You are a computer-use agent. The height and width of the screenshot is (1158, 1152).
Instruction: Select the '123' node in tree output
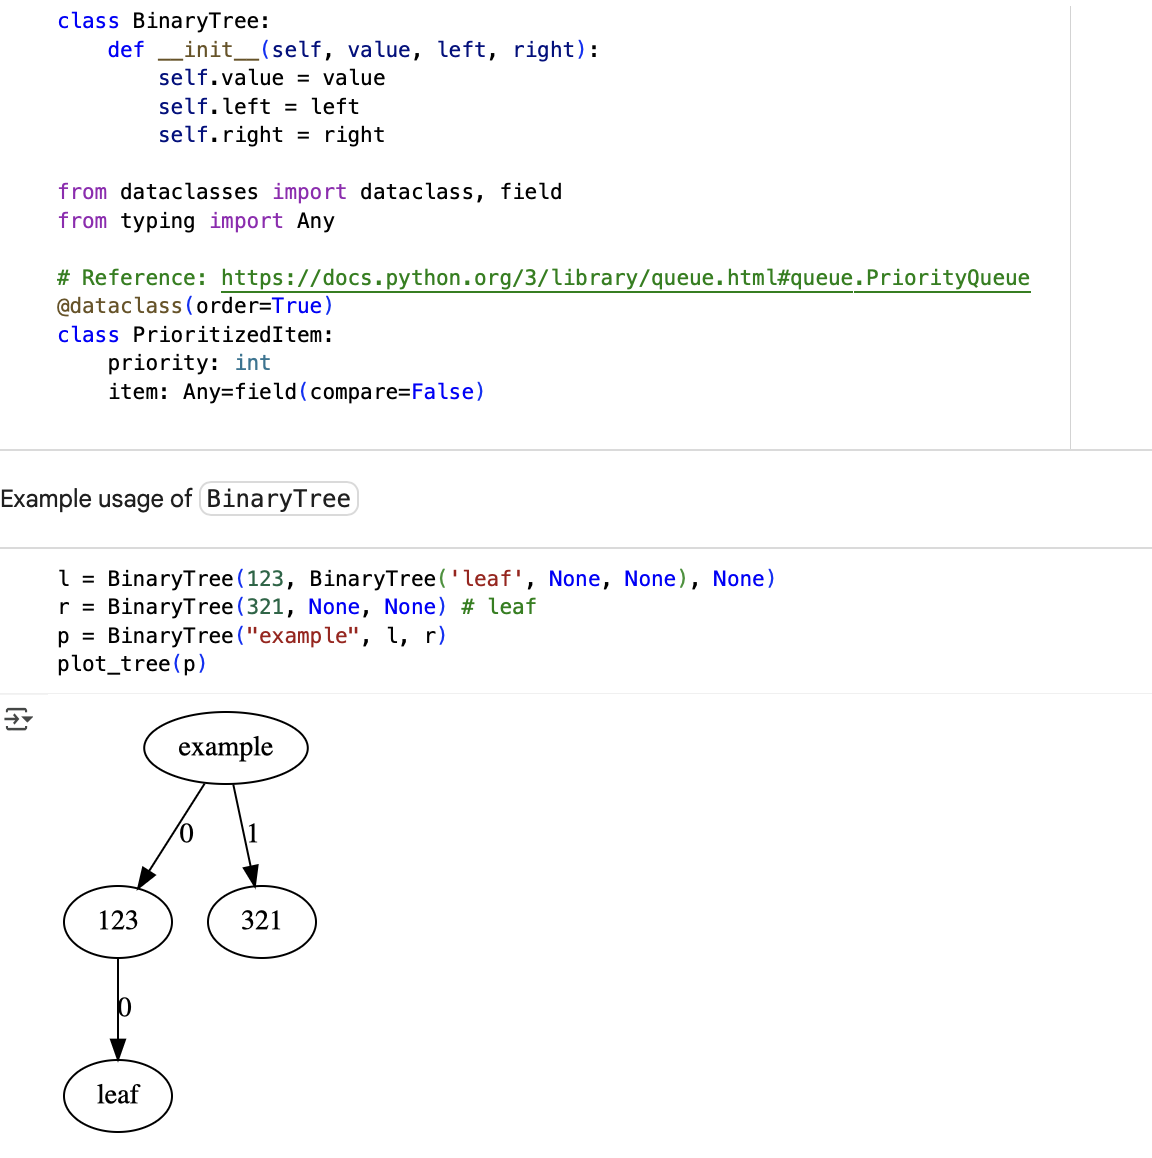pos(118,921)
